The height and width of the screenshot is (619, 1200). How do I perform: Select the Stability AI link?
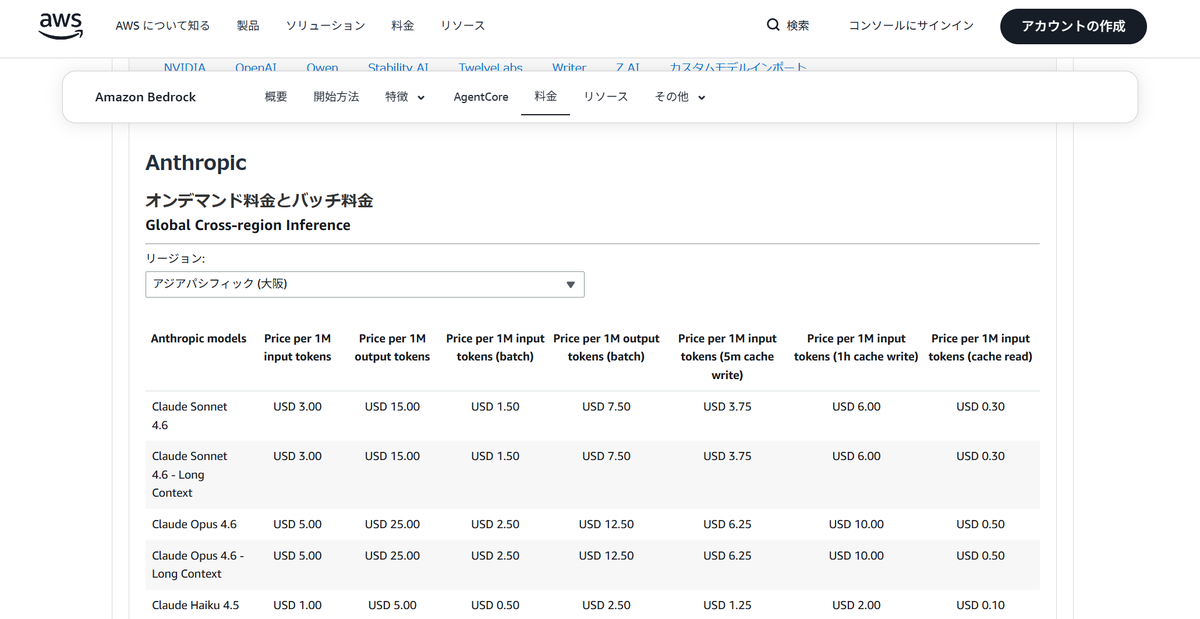[x=399, y=67]
